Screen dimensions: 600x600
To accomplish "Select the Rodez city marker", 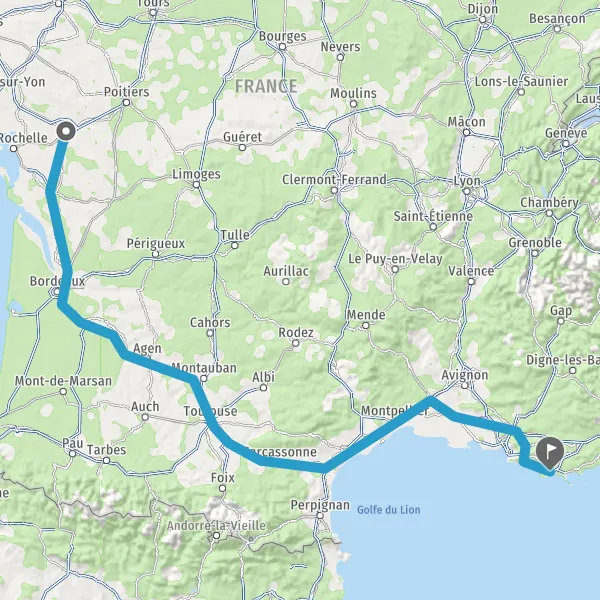I will tap(296, 343).
